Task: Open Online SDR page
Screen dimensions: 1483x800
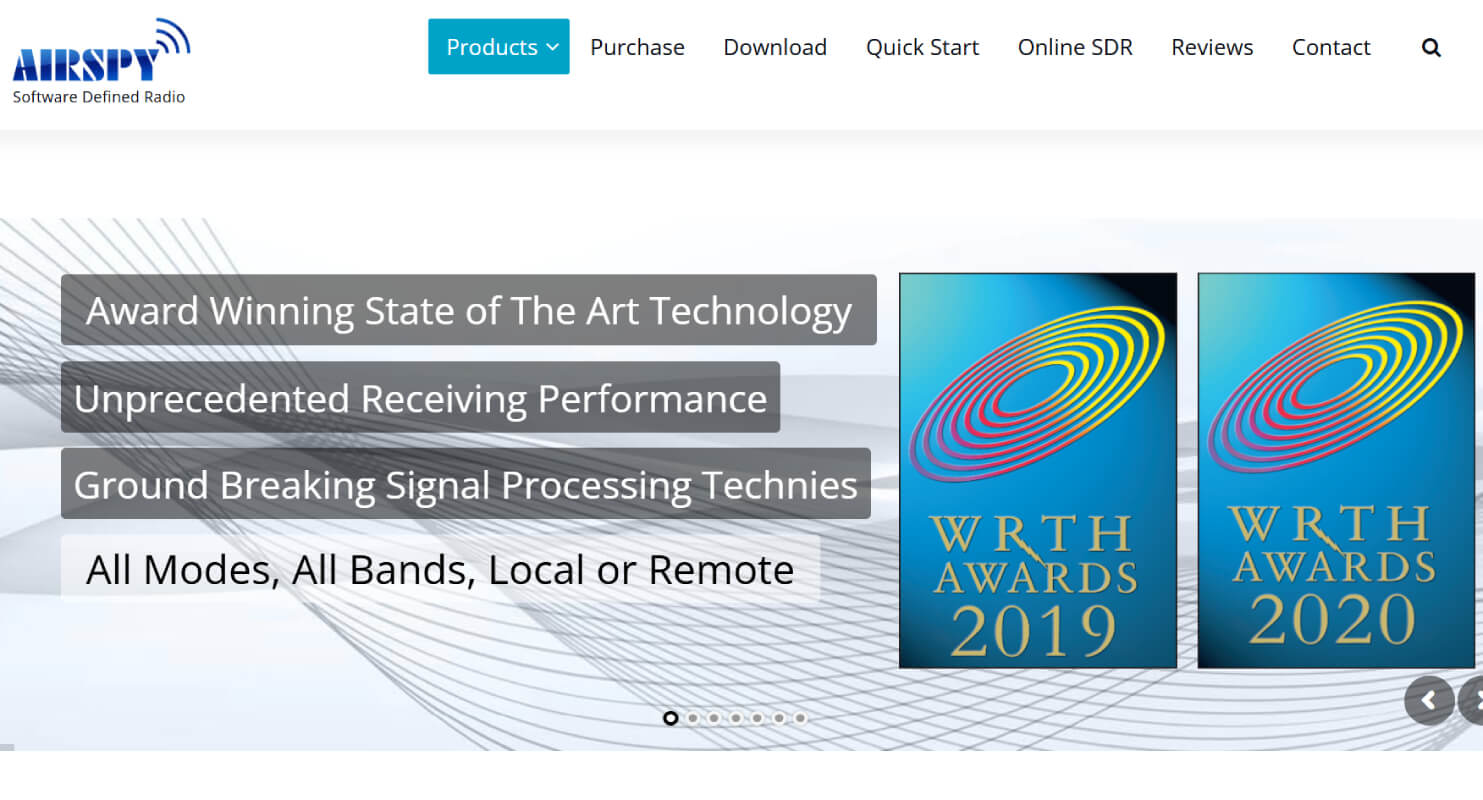Action: tap(1075, 47)
